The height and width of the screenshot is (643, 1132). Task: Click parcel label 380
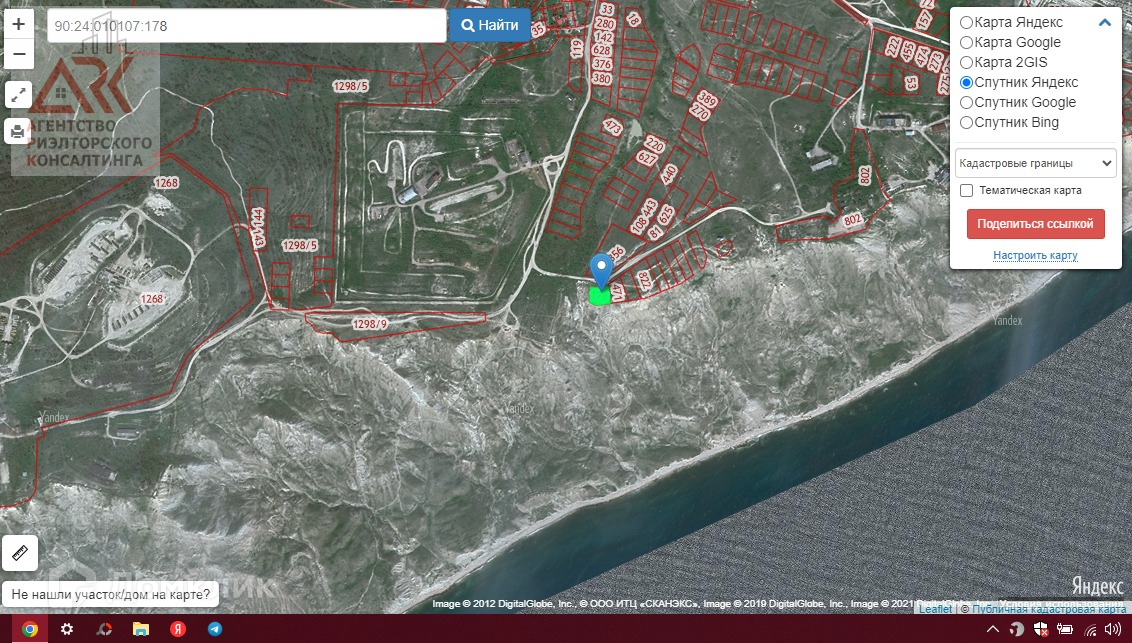point(602,79)
